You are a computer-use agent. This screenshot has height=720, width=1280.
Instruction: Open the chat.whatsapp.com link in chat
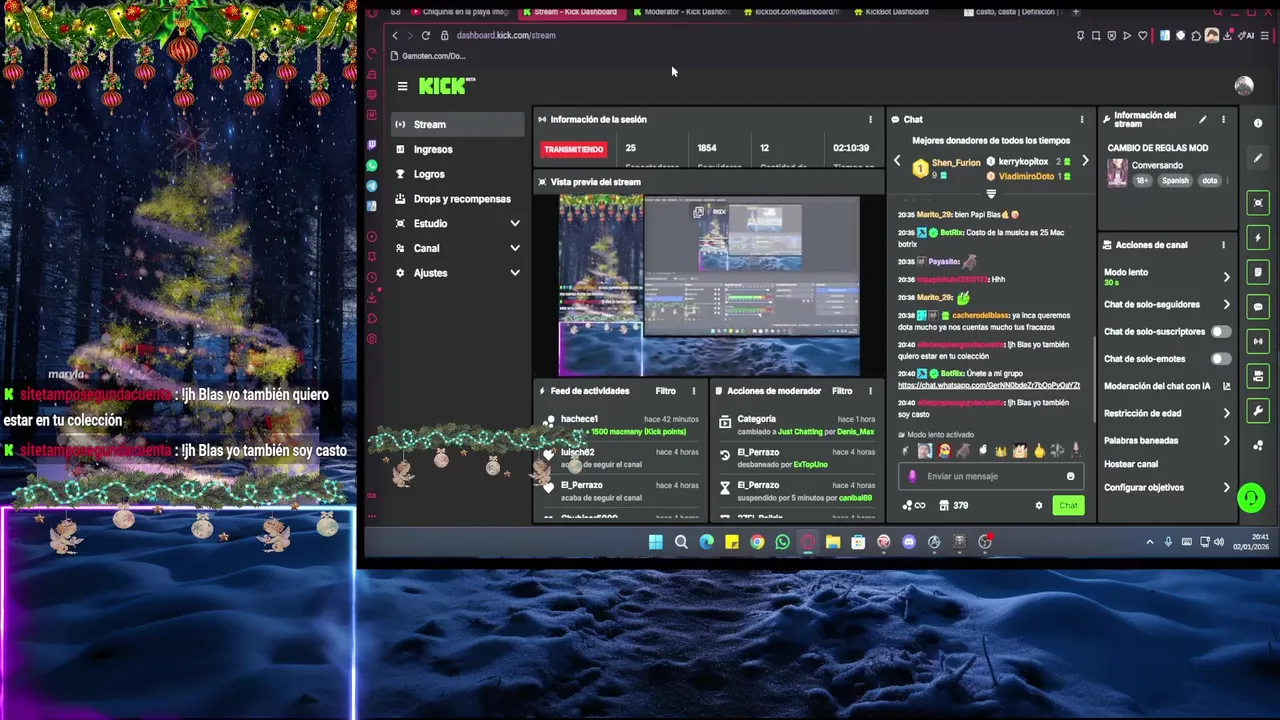tap(989, 385)
